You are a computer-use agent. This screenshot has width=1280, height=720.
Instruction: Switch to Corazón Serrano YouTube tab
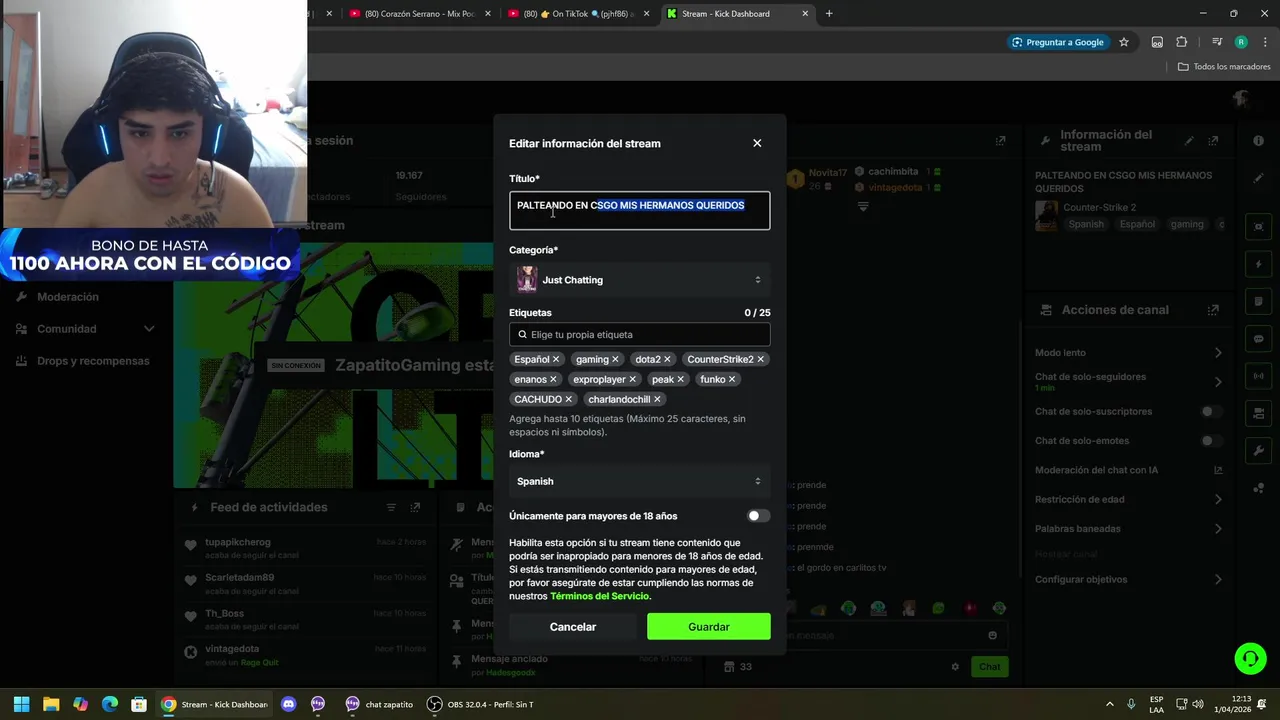[x=418, y=14]
